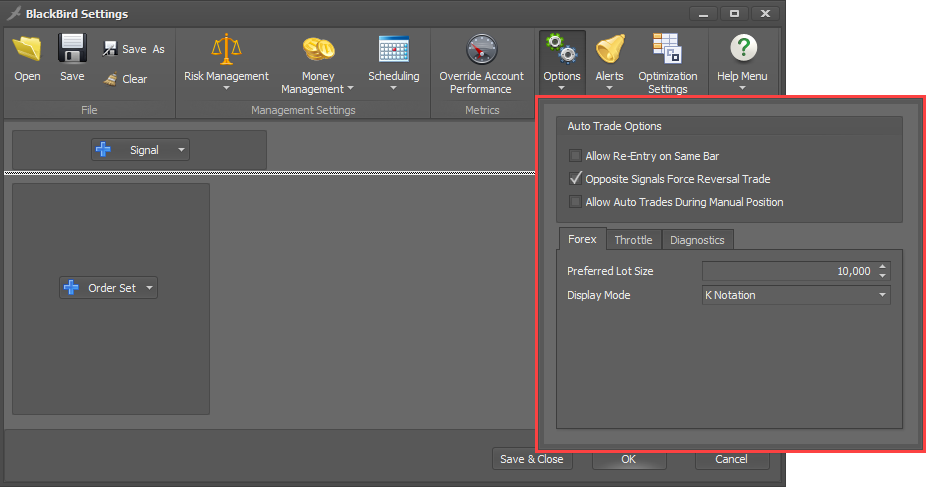Click the Auto Trade Options header

click(x=614, y=126)
